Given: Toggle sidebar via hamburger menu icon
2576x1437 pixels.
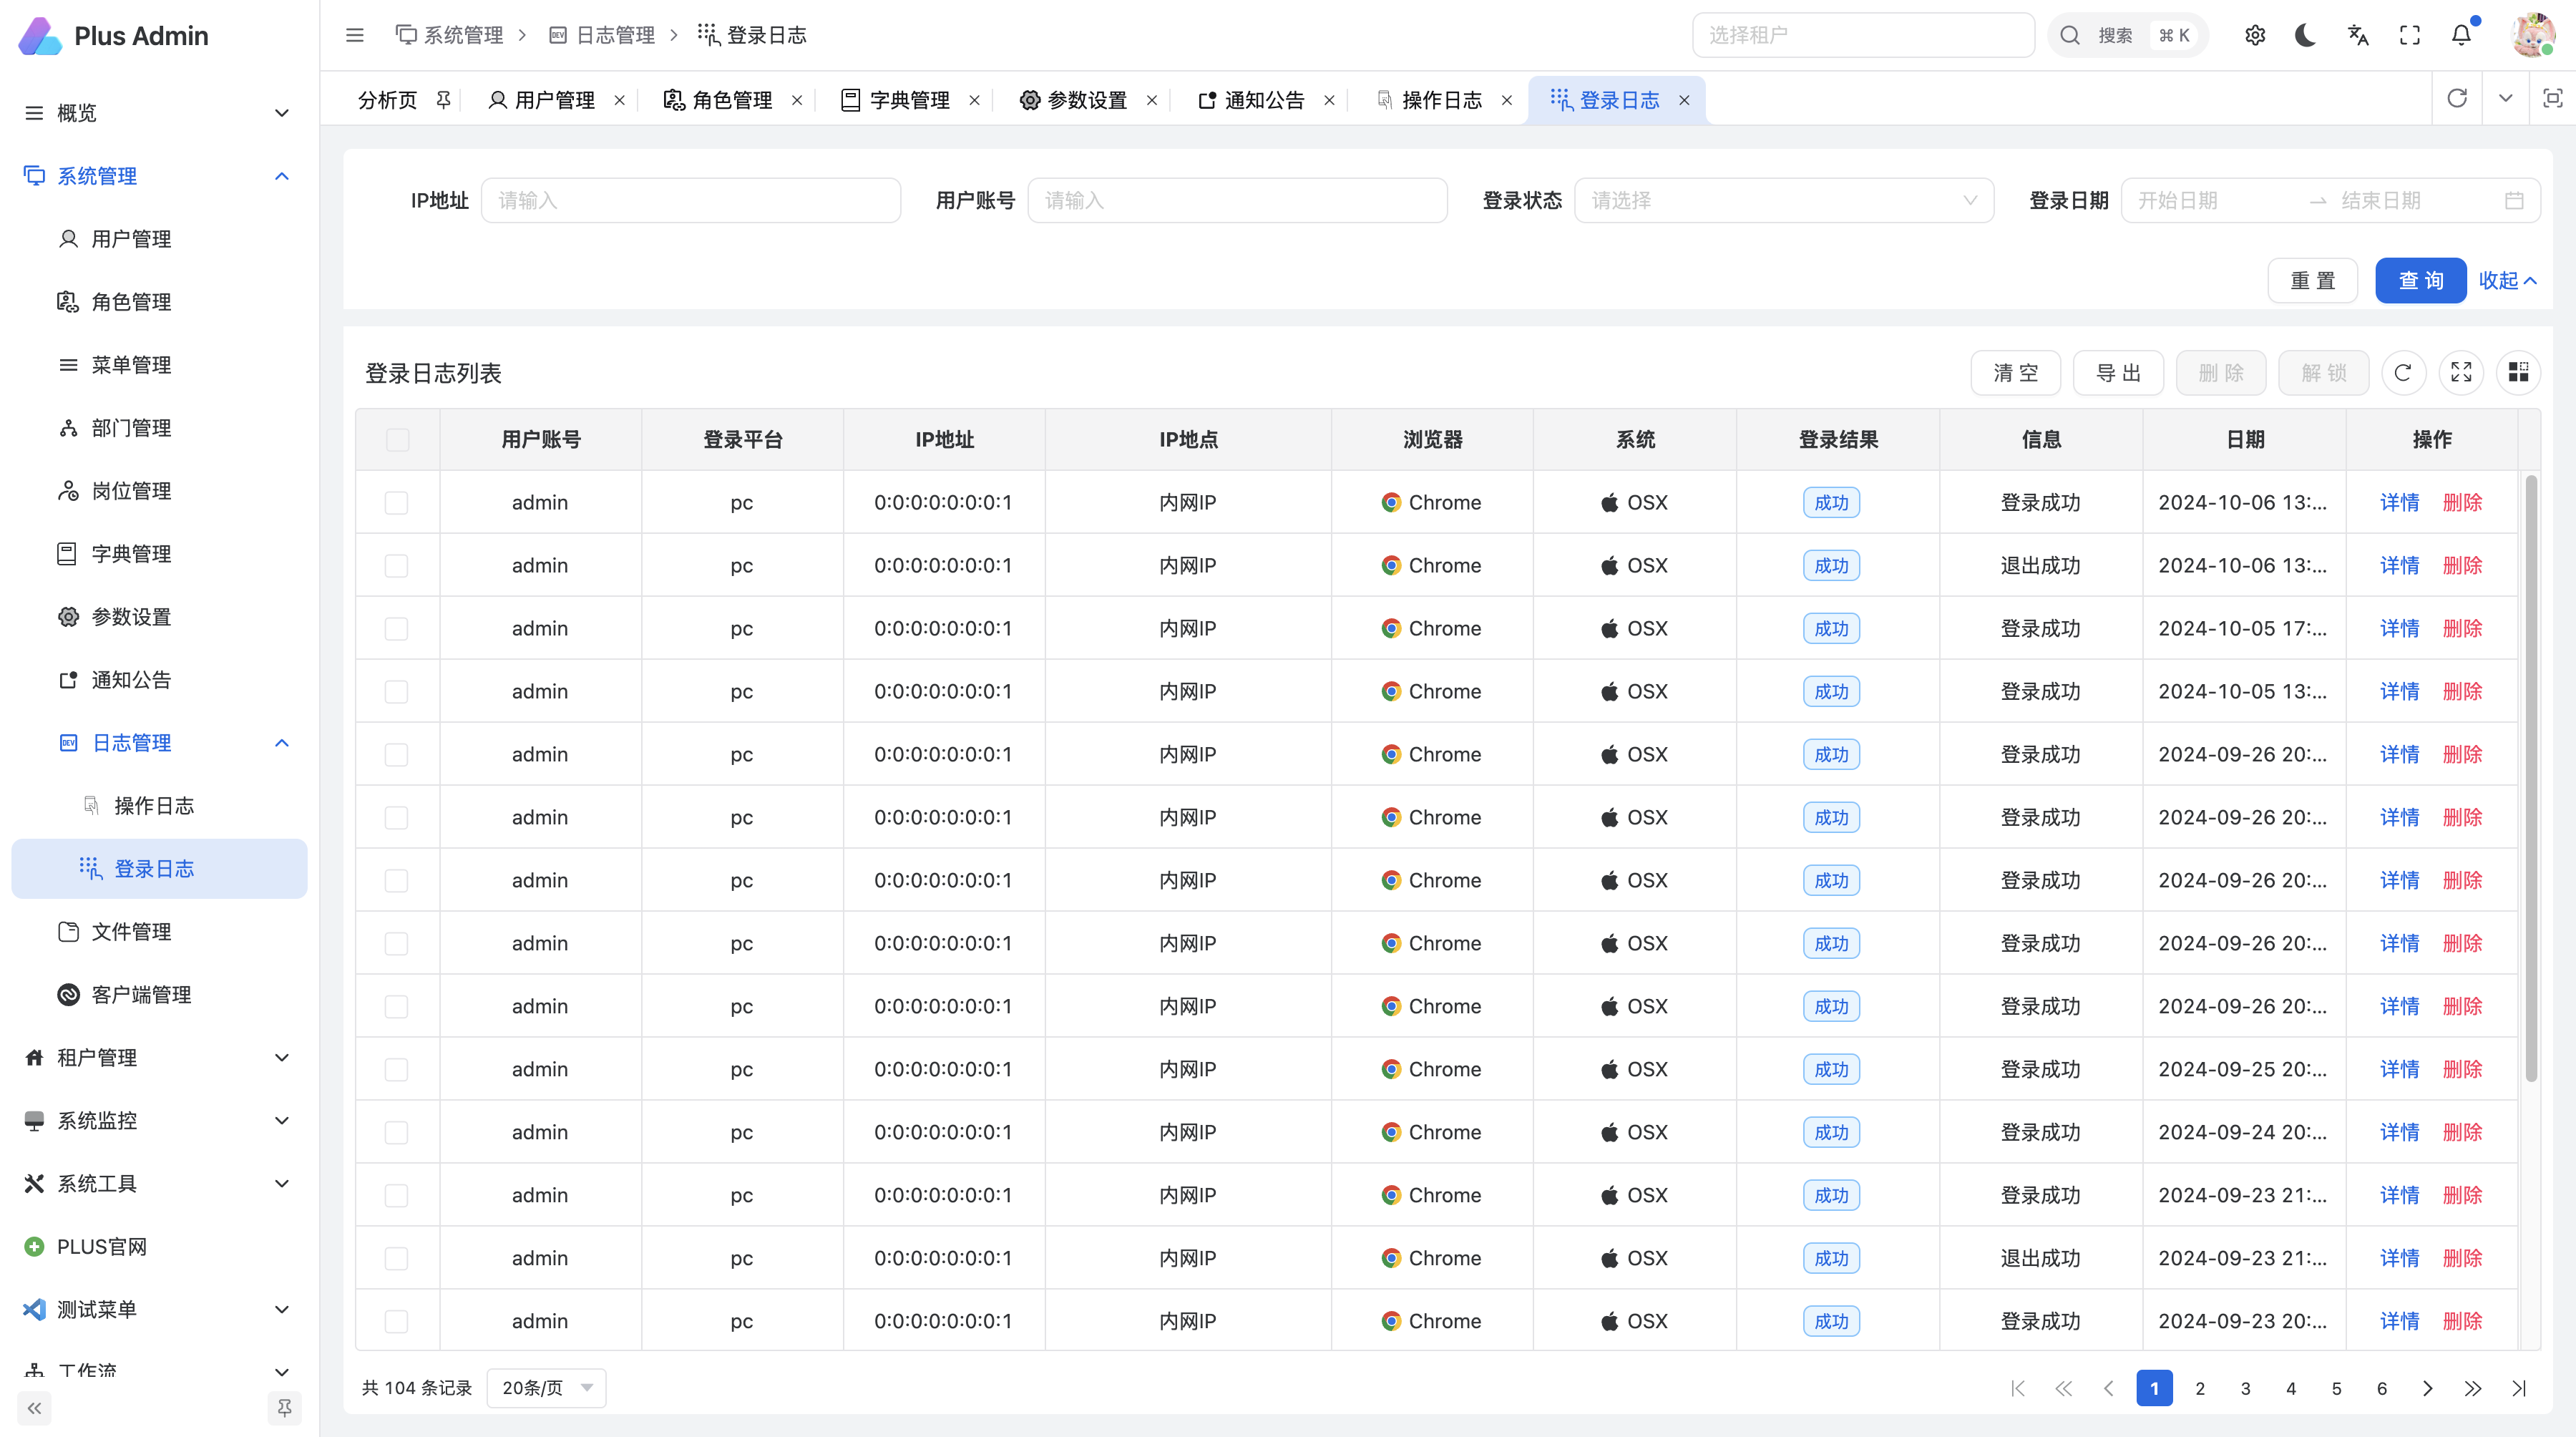Looking at the screenshot, I should coord(354,36).
